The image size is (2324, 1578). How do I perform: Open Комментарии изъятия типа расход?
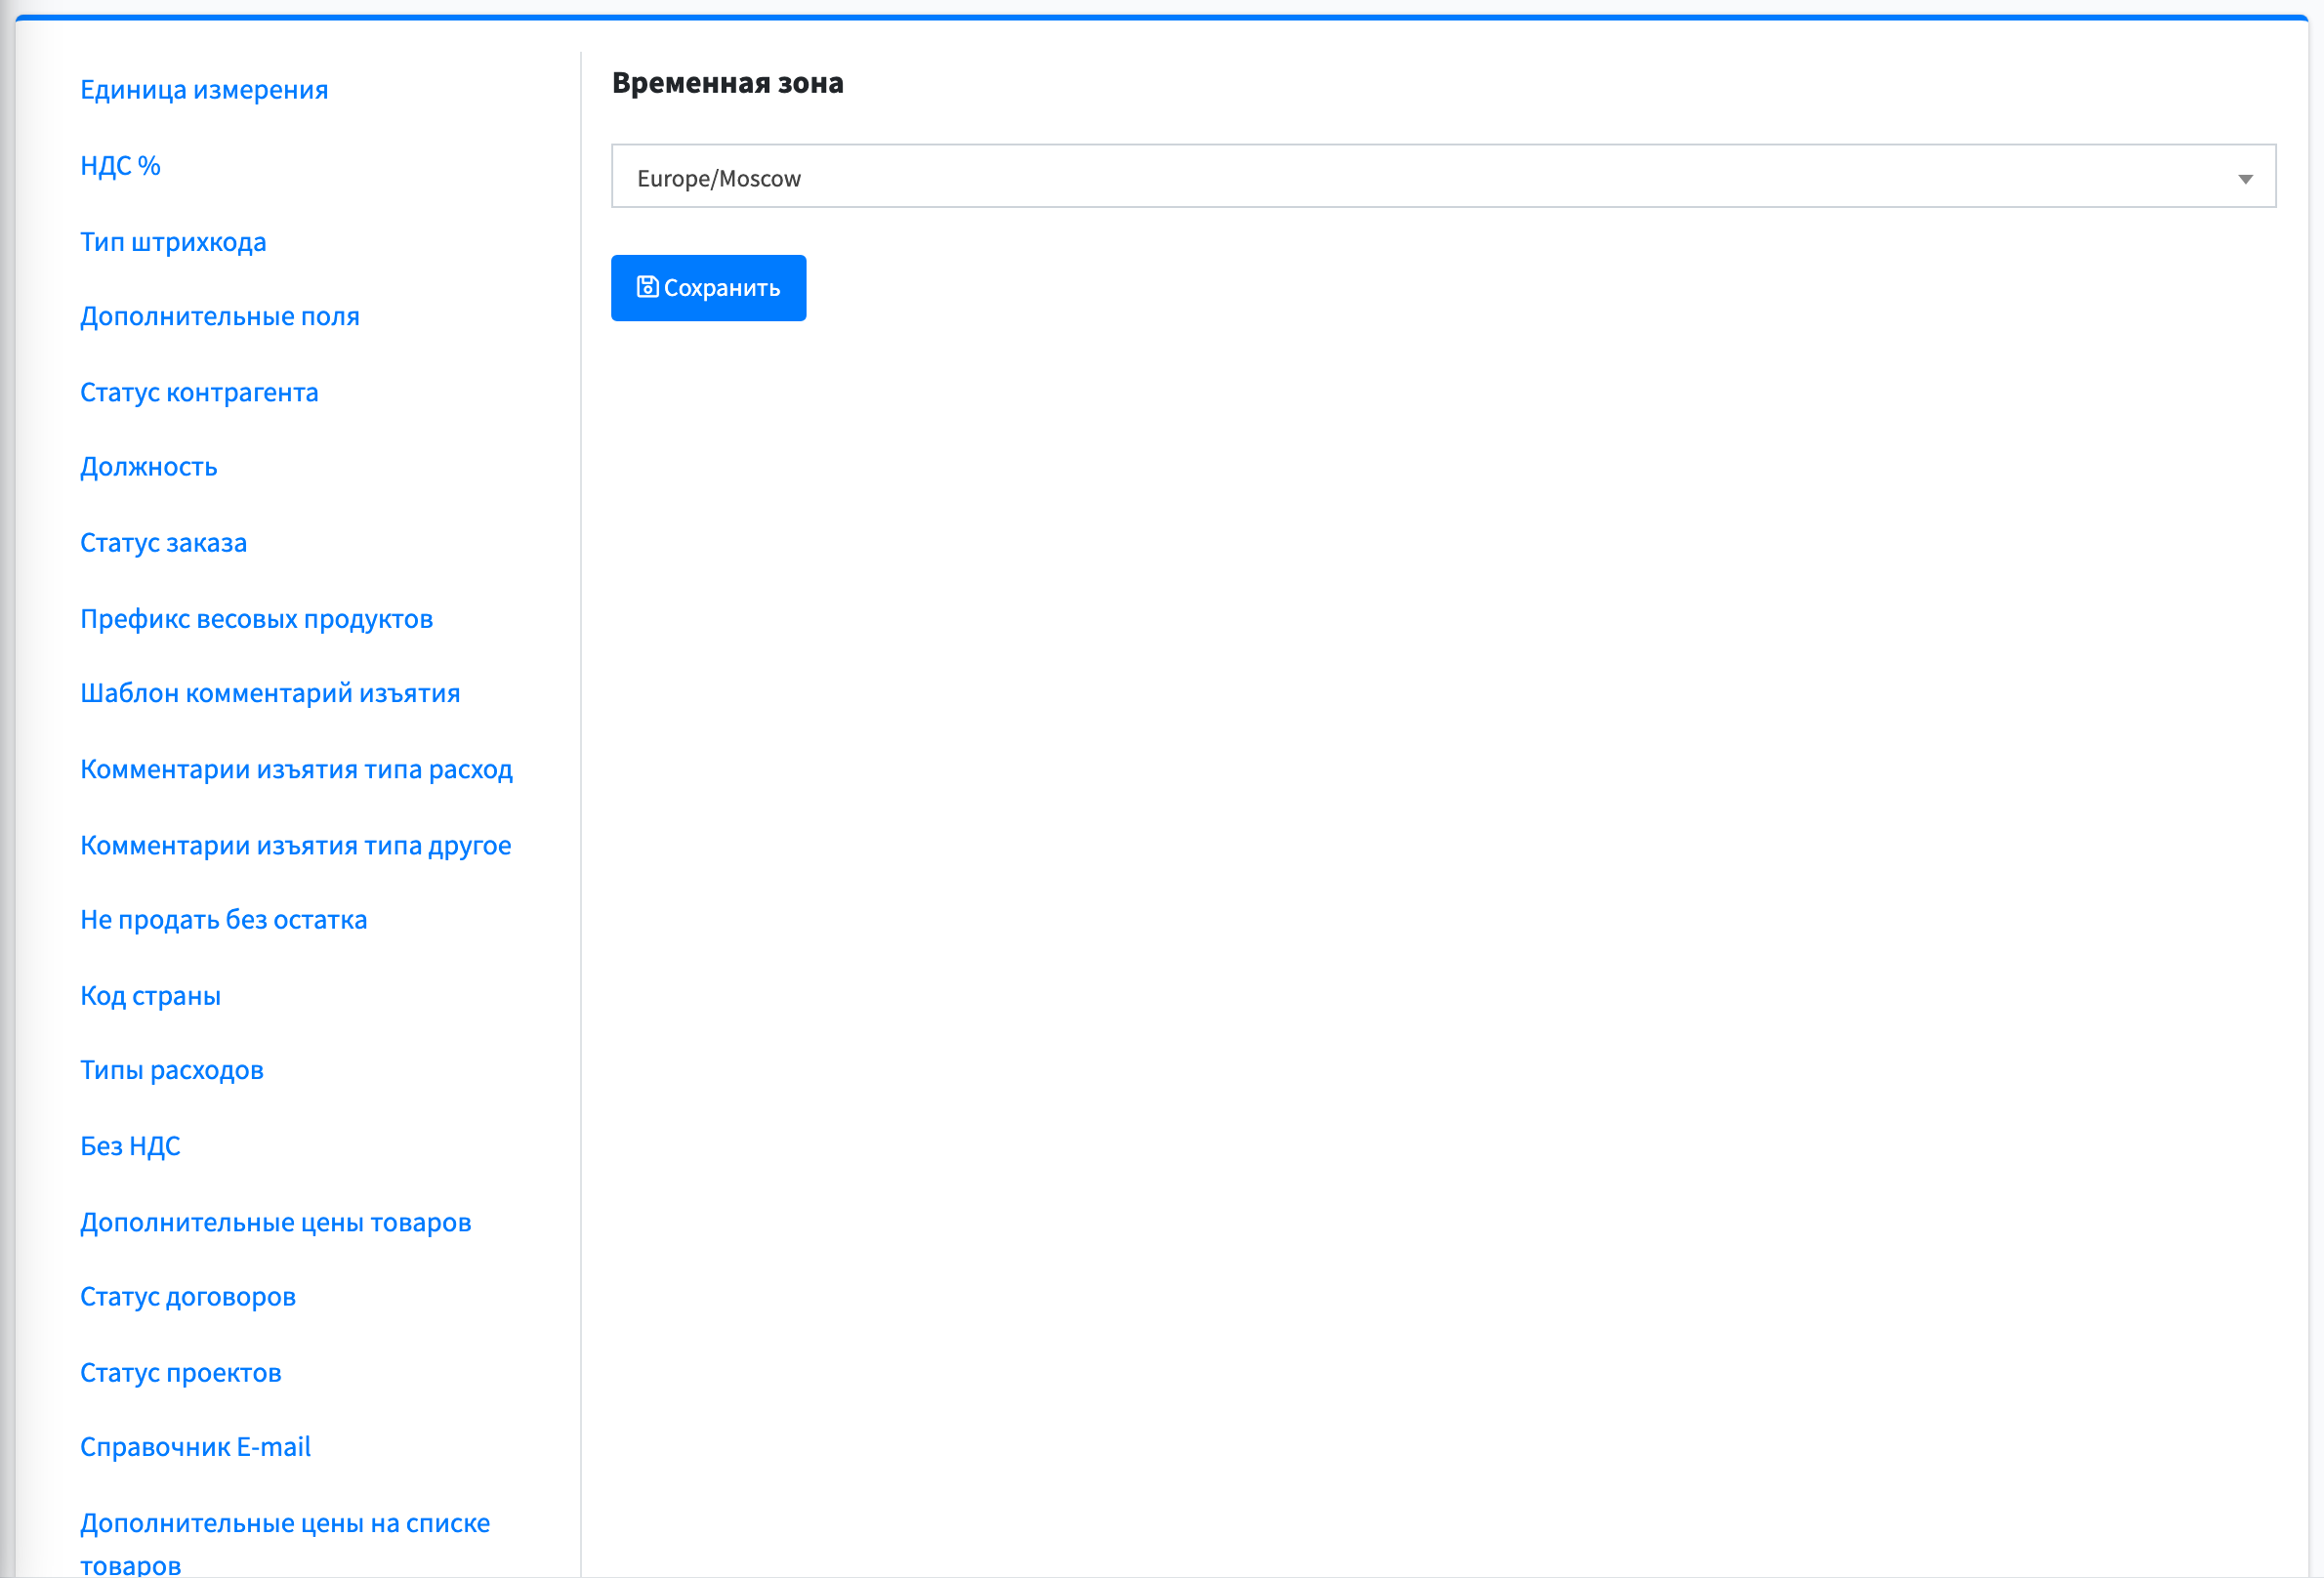click(296, 769)
